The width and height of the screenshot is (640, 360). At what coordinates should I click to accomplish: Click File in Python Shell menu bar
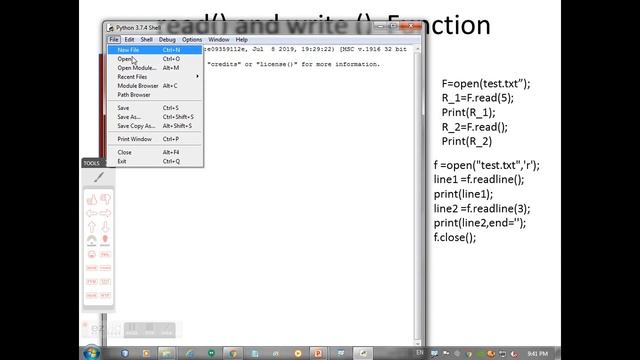113,40
